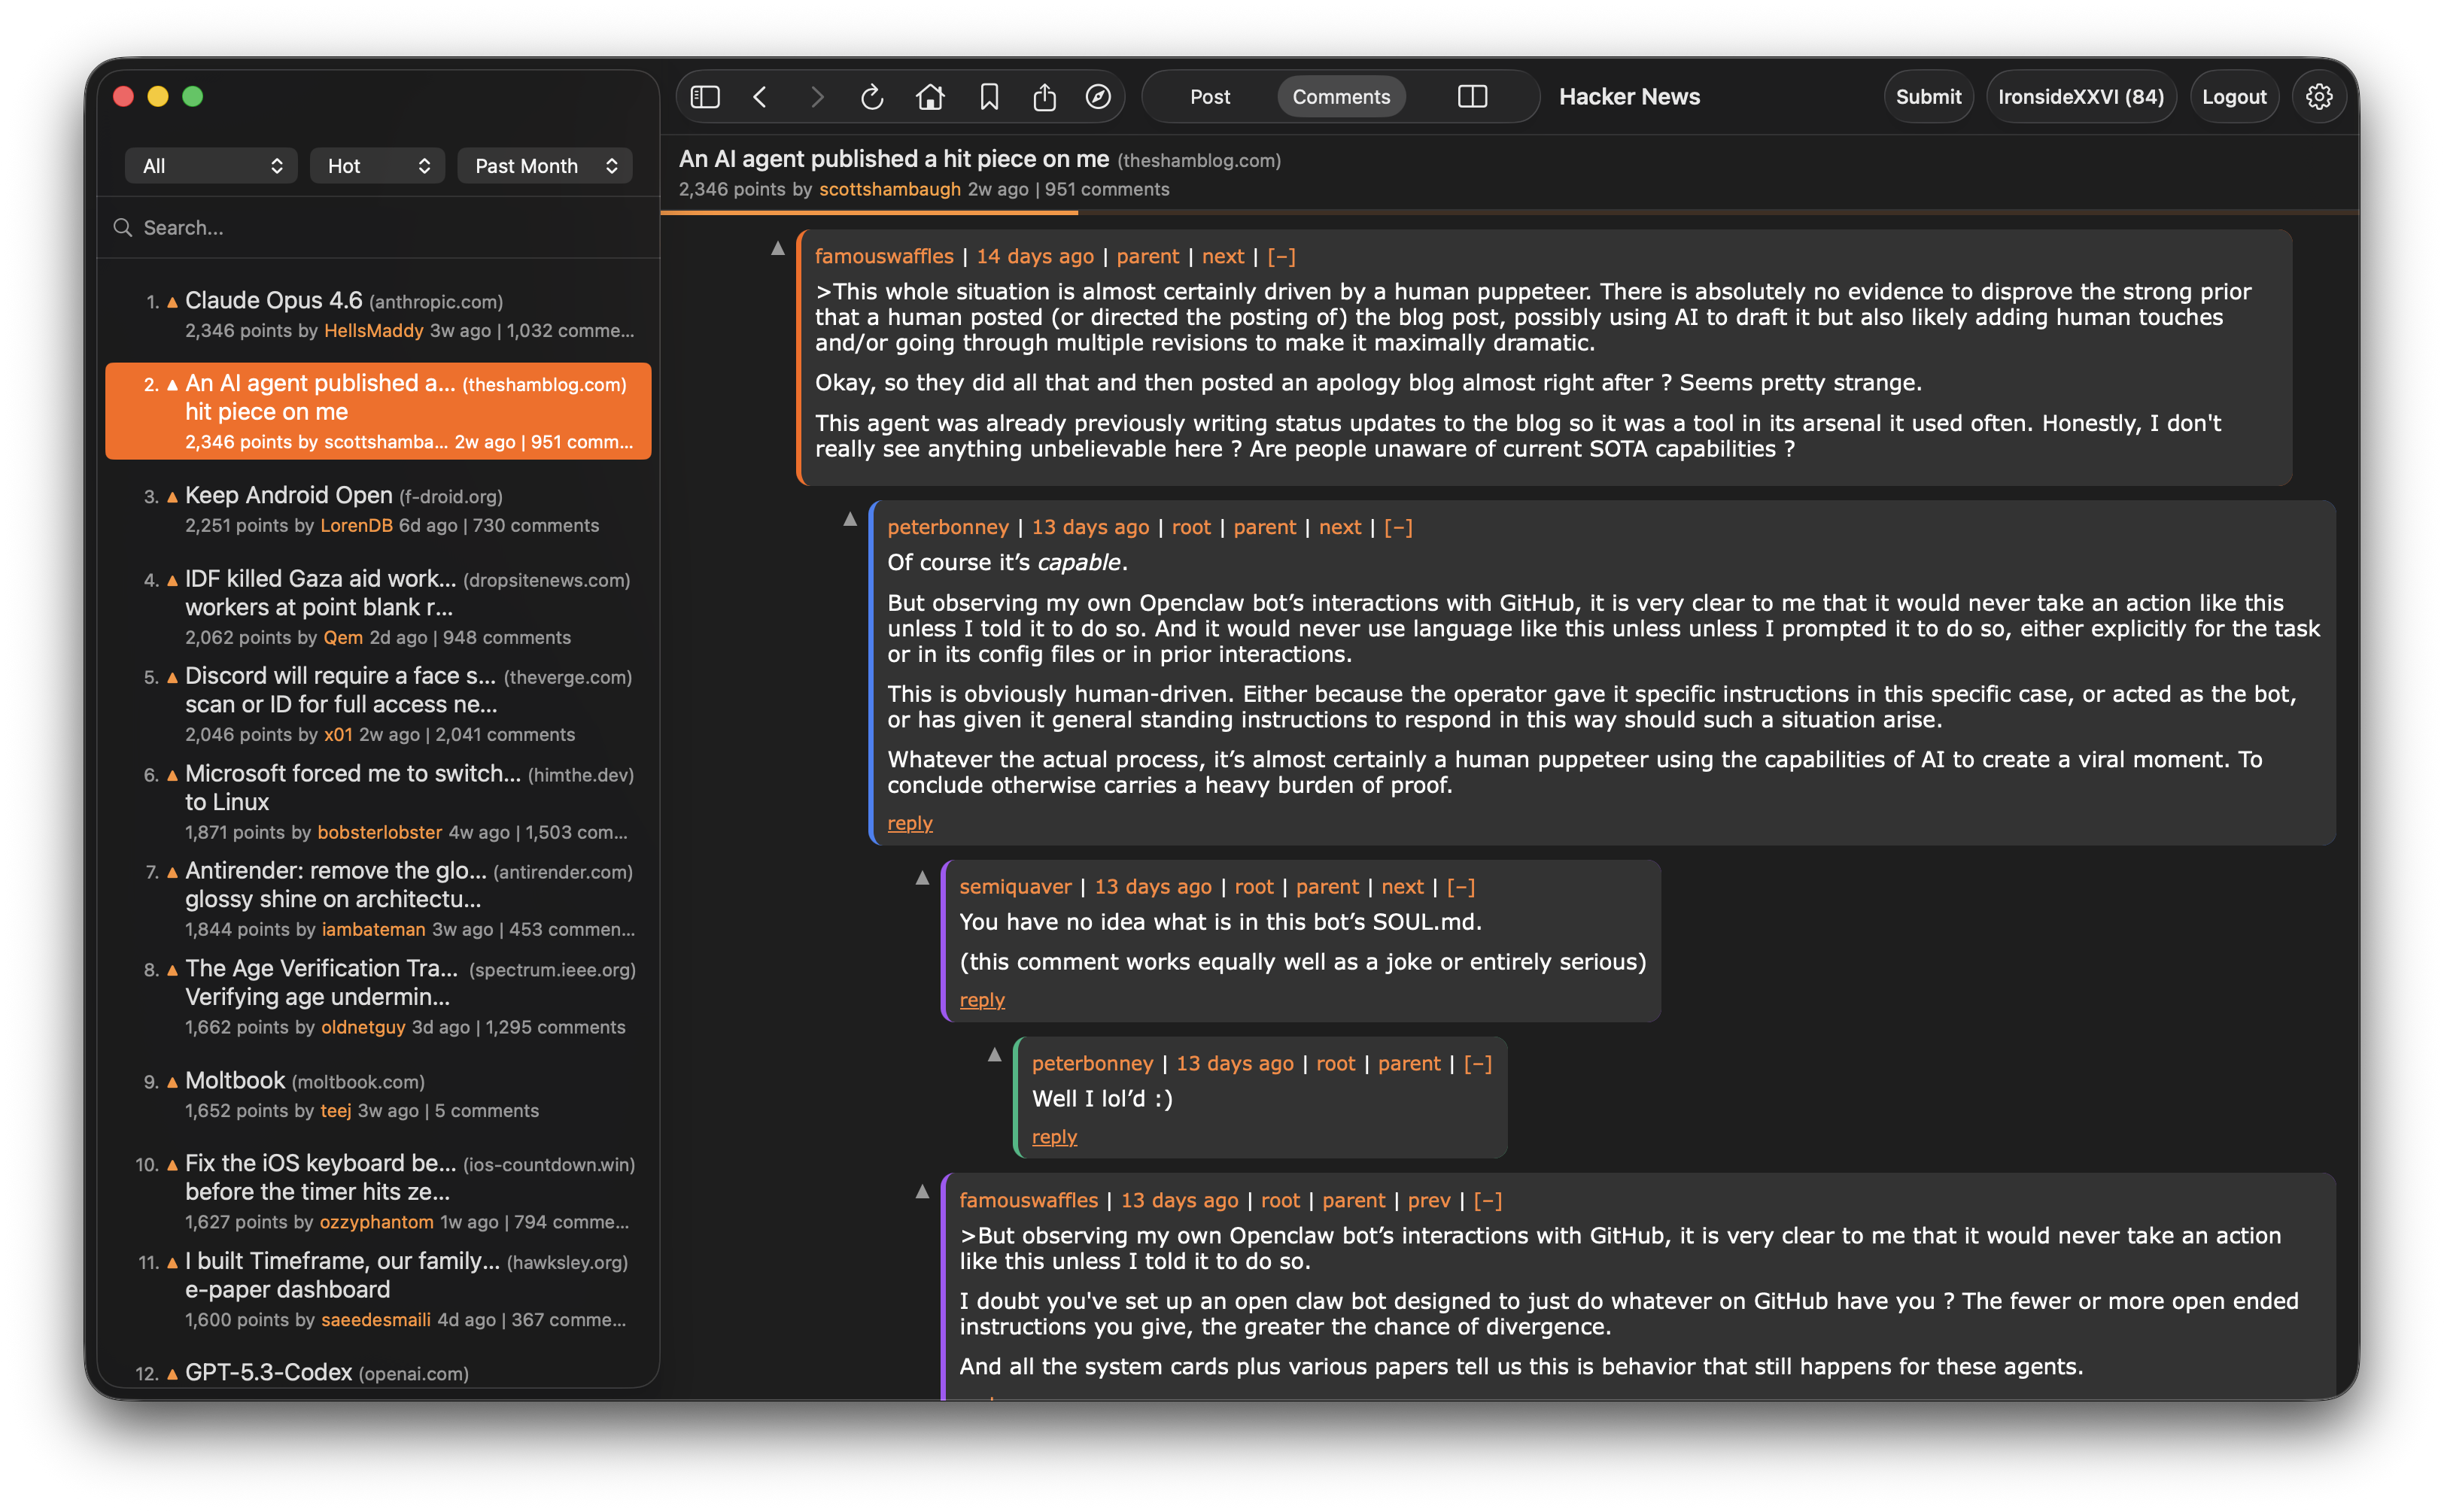Click the Submit button
This screenshot has width=2444, height=1512.
(x=1928, y=96)
